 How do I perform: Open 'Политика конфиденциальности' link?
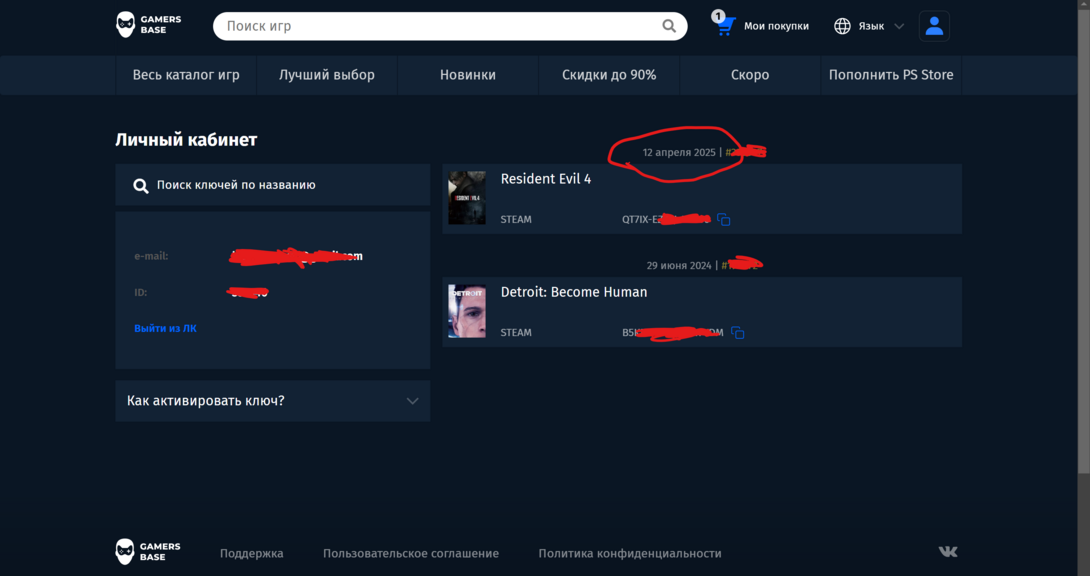[630, 554]
